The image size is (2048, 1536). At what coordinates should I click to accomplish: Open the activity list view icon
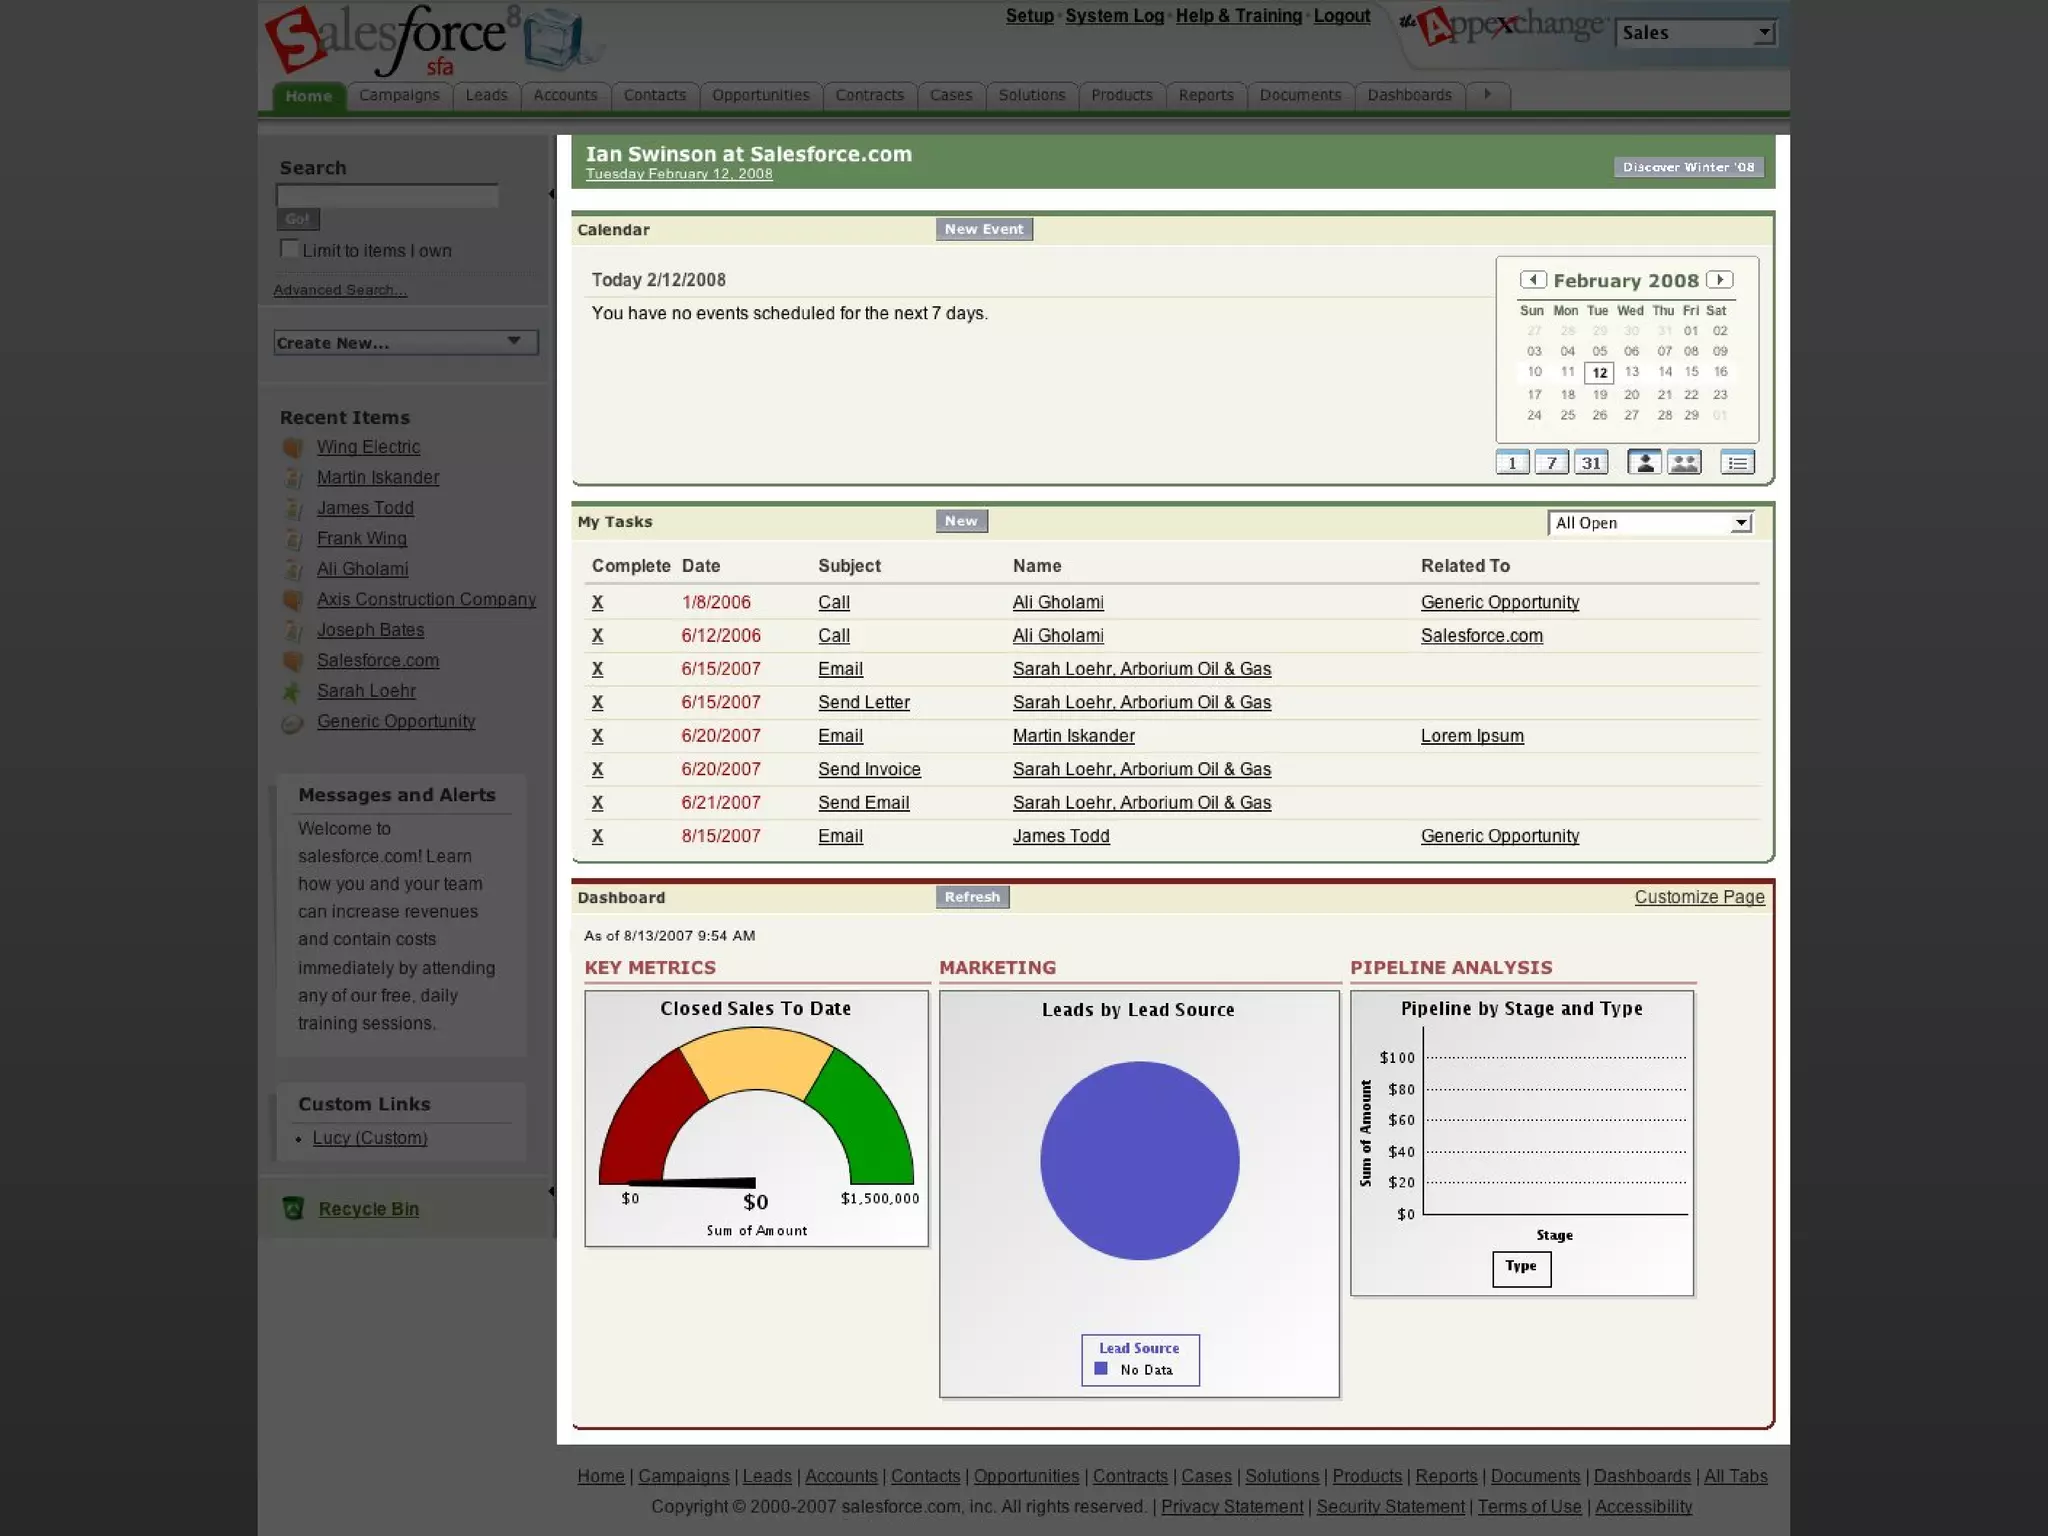tap(1737, 463)
